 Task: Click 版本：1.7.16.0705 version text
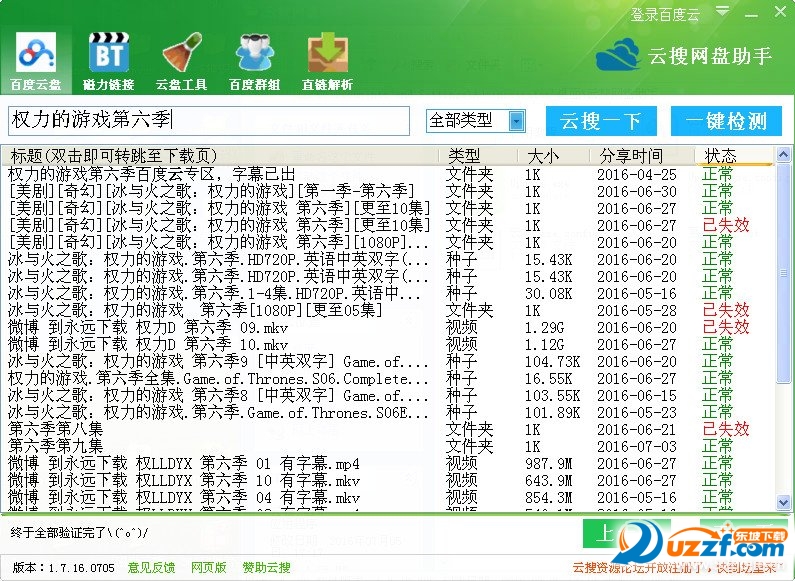point(63,568)
